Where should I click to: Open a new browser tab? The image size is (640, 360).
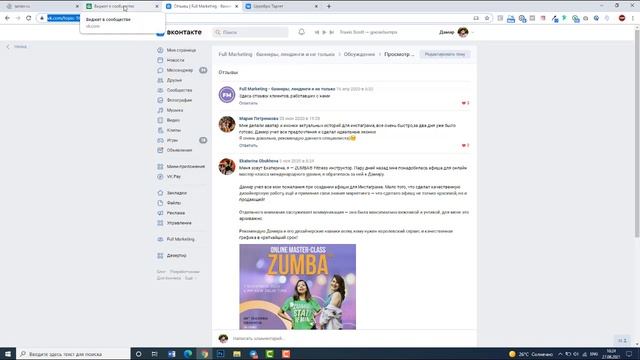point(329,6)
